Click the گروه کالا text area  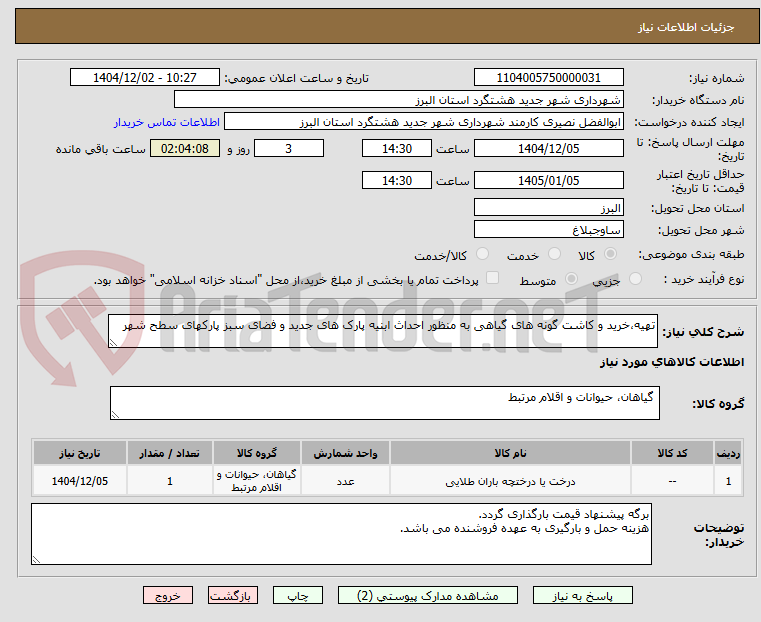pos(385,403)
